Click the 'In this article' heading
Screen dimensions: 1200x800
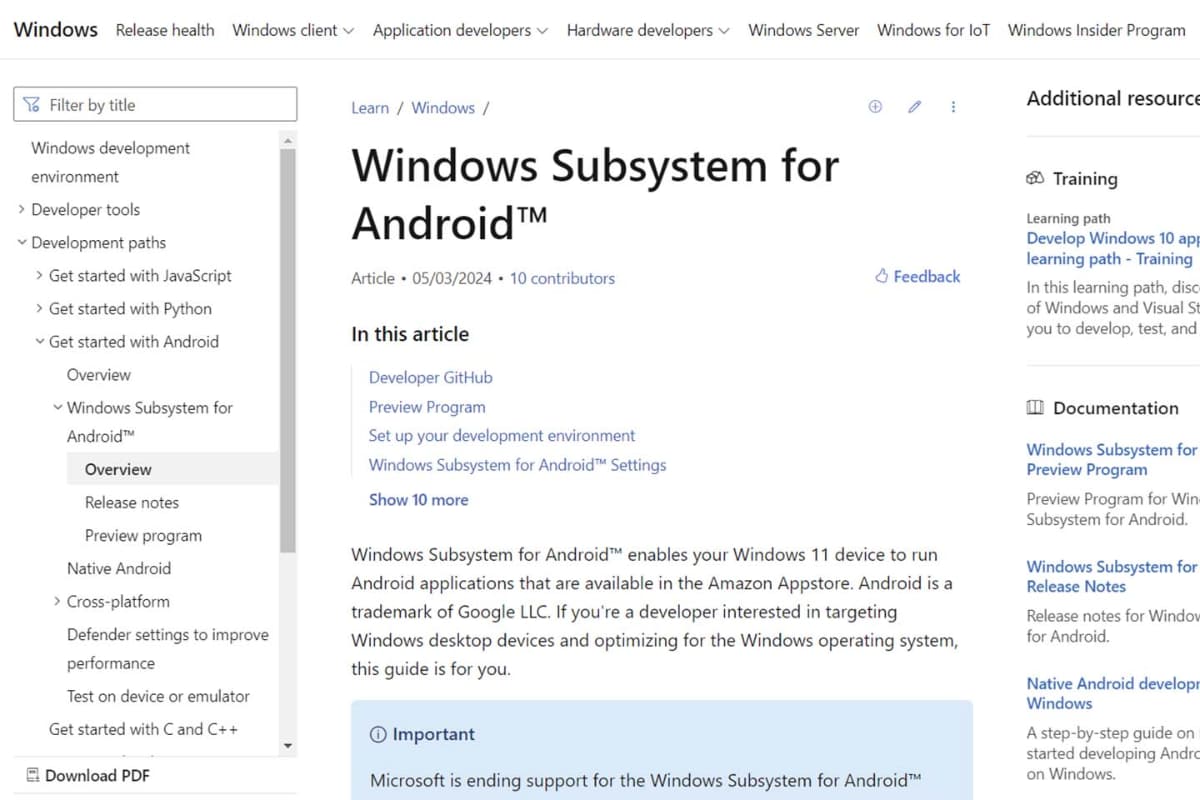click(x=410, y=334)
